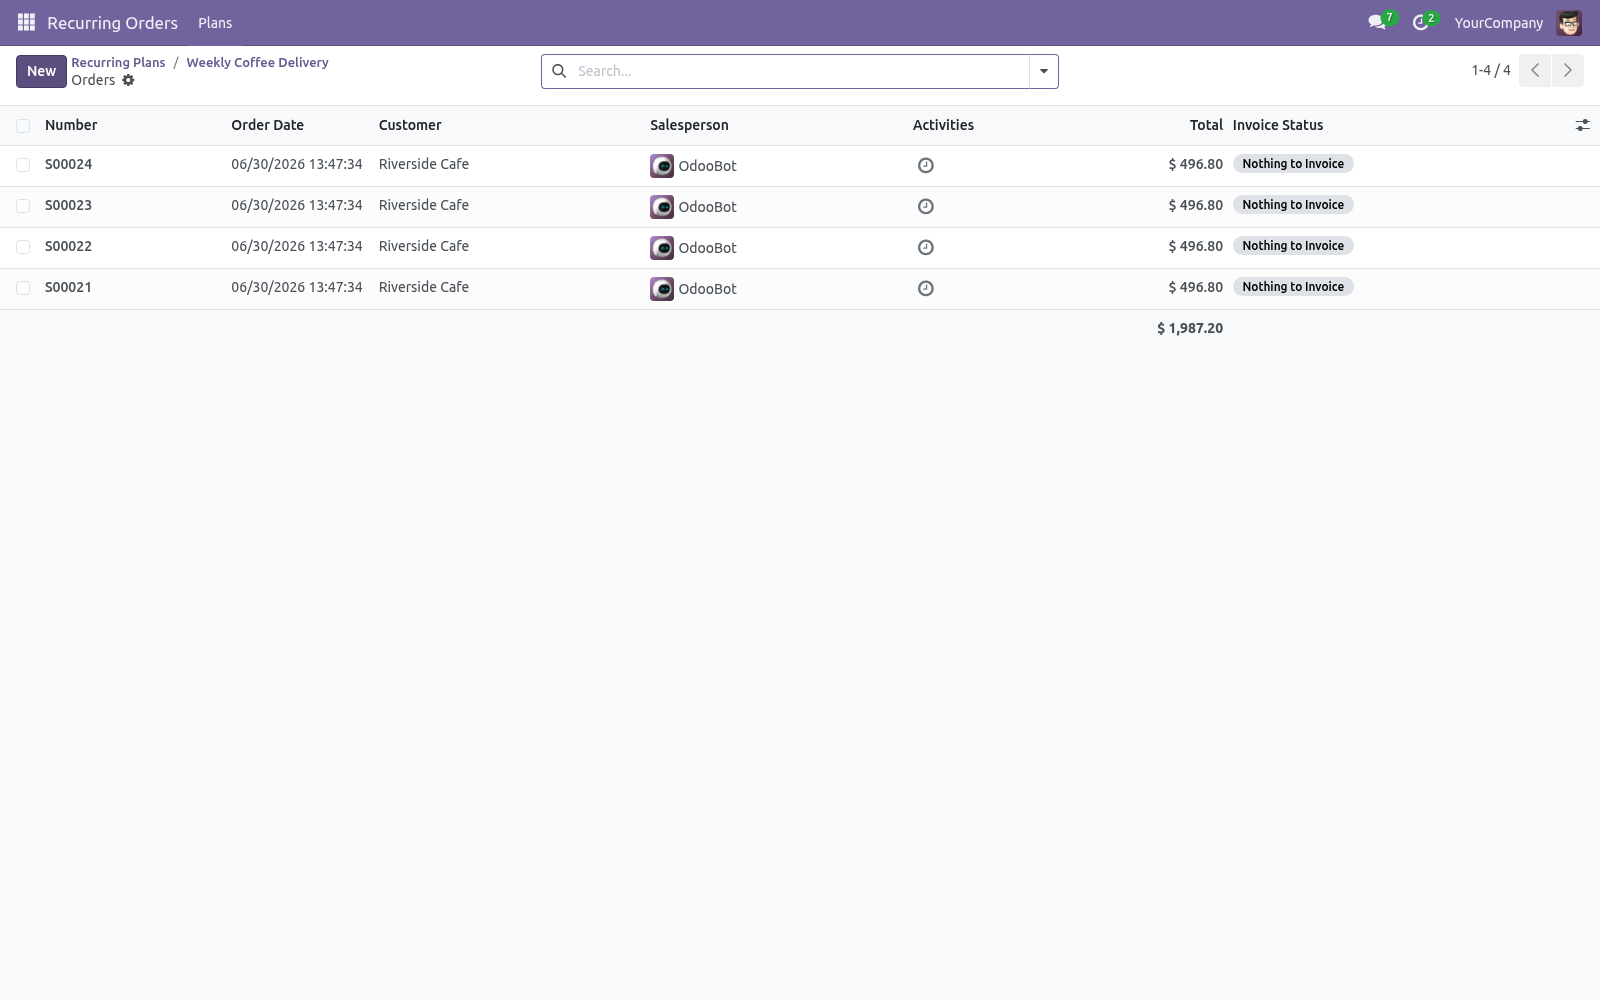Sort by the Number column header
The width and height of the screenshot is (1600, 1000).
tap(71, 125)
